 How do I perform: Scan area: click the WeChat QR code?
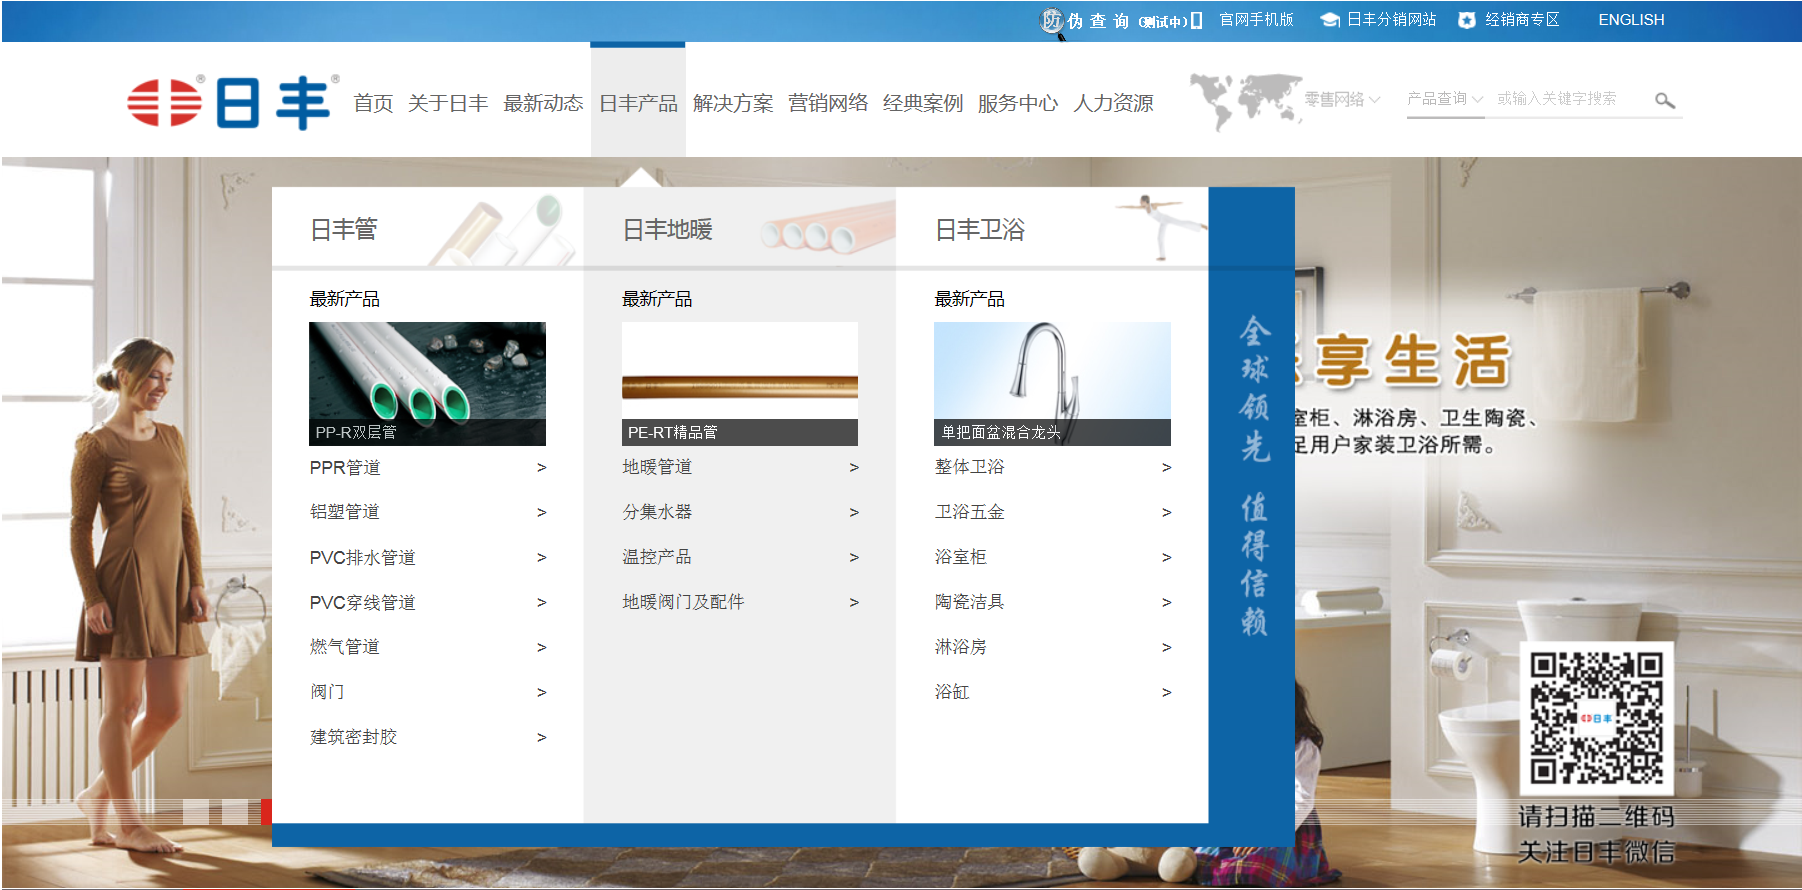tap(1596, 718)
